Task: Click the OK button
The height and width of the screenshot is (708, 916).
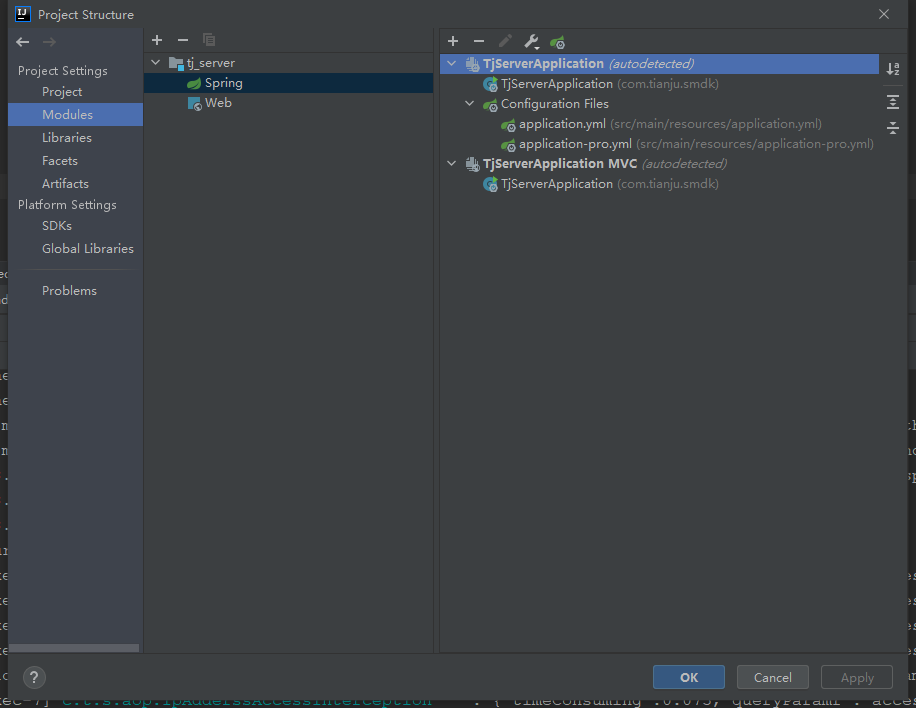Action: [x=688, y=677]
